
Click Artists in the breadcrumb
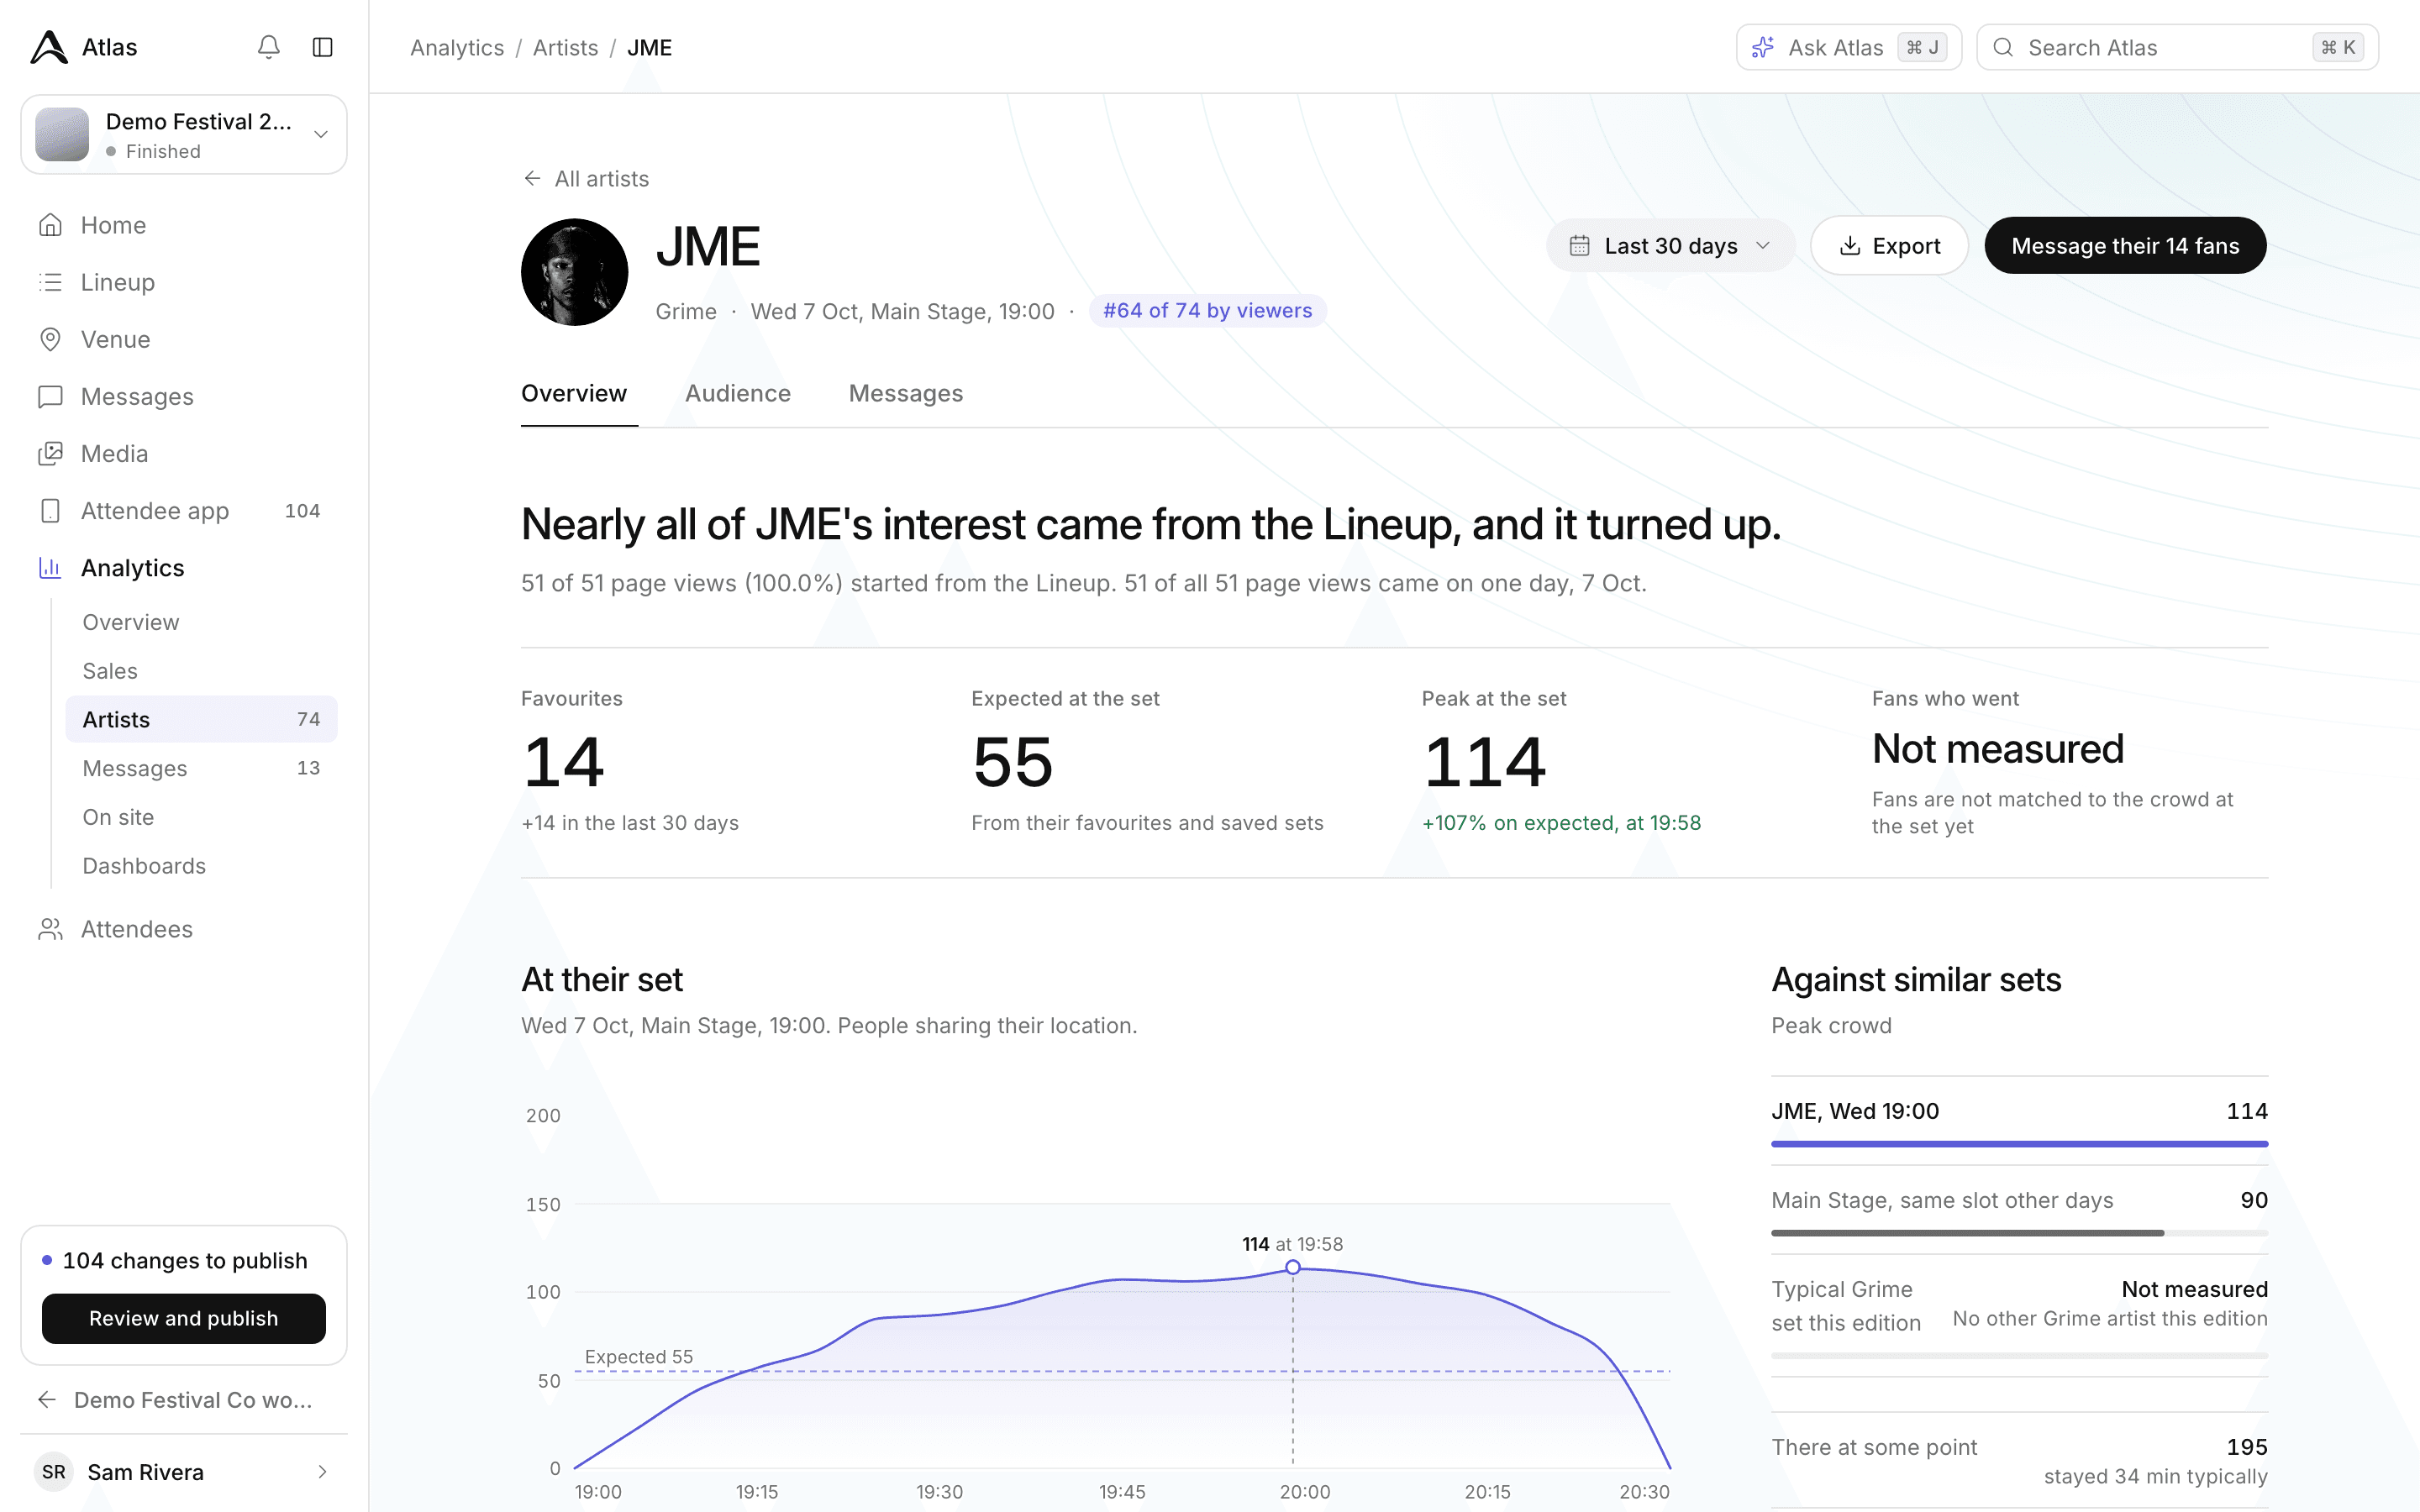tap(565, 47)
